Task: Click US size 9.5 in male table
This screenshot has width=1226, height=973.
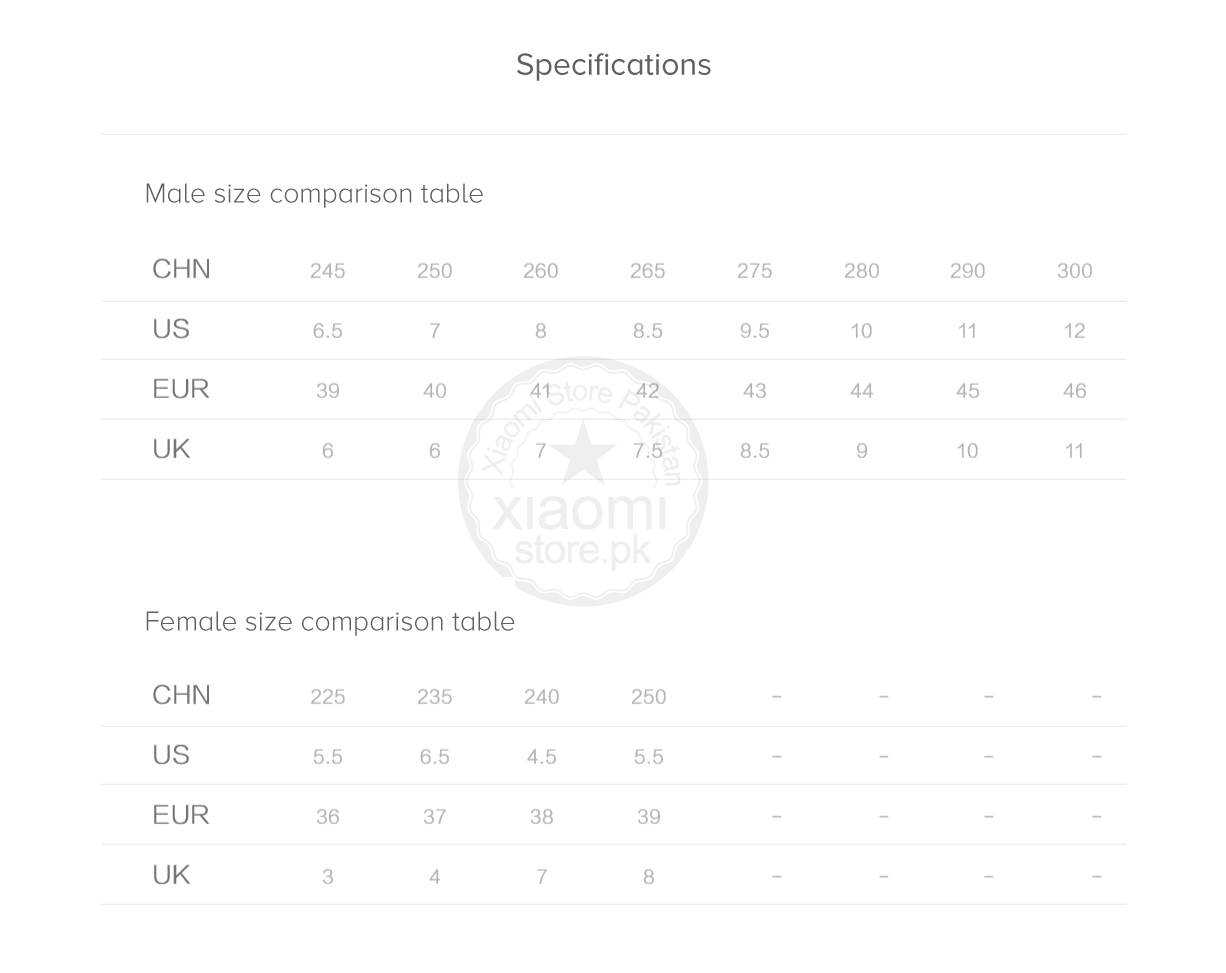Action: 754,331
